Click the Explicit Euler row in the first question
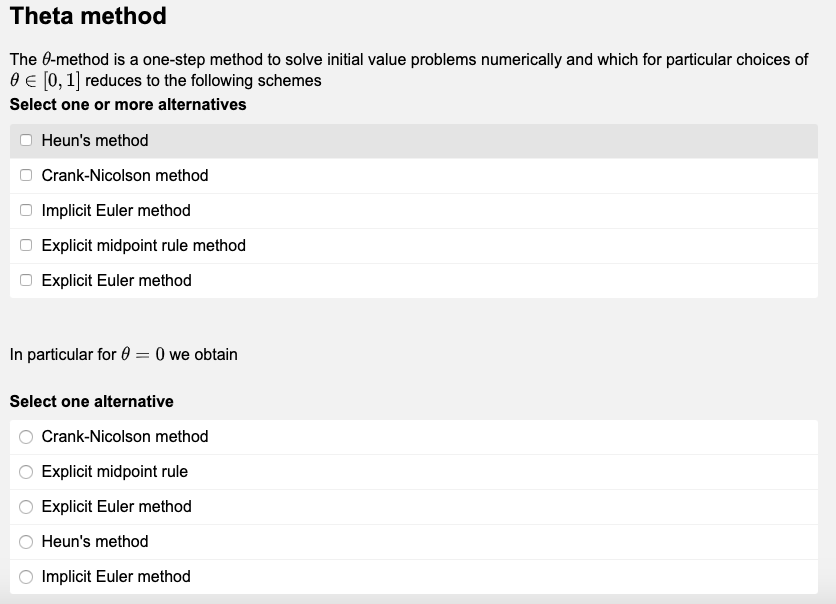 pos(400,281)
